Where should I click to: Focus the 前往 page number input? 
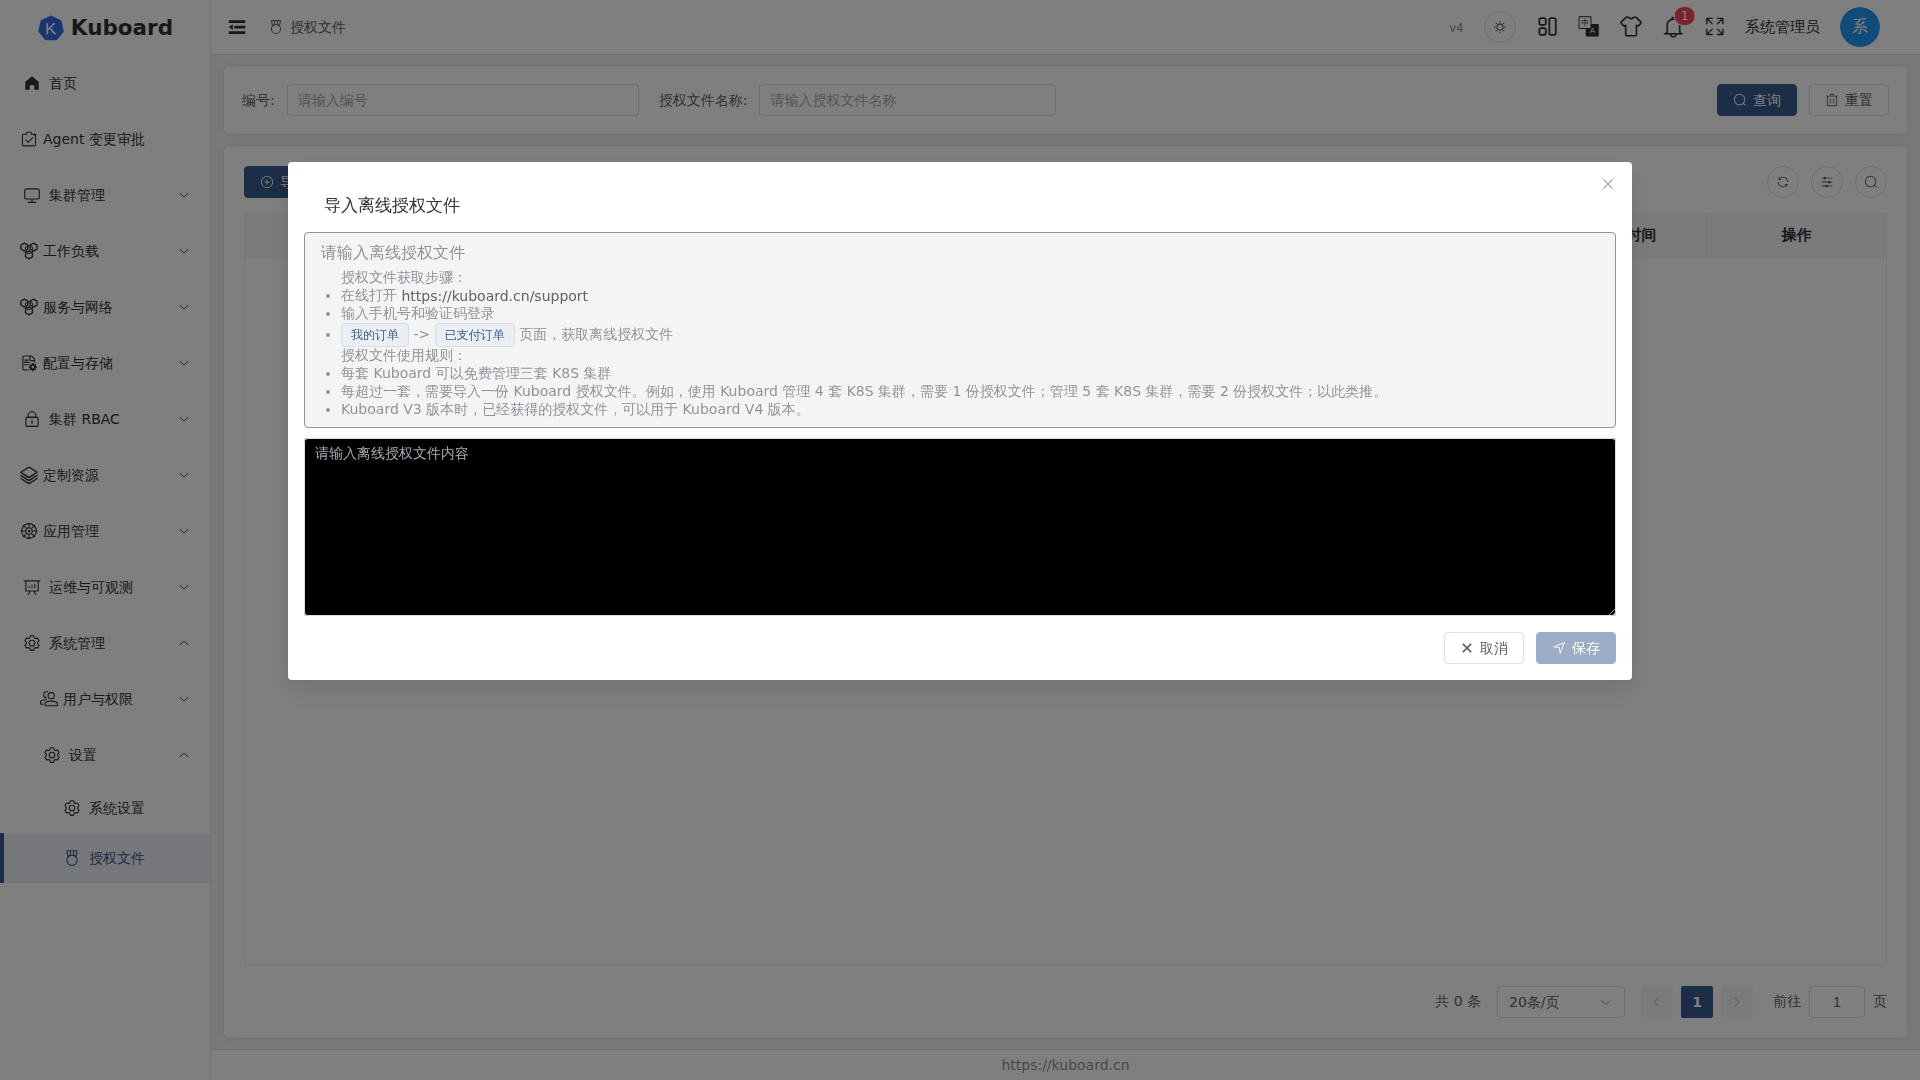tap(1837, 1002)
